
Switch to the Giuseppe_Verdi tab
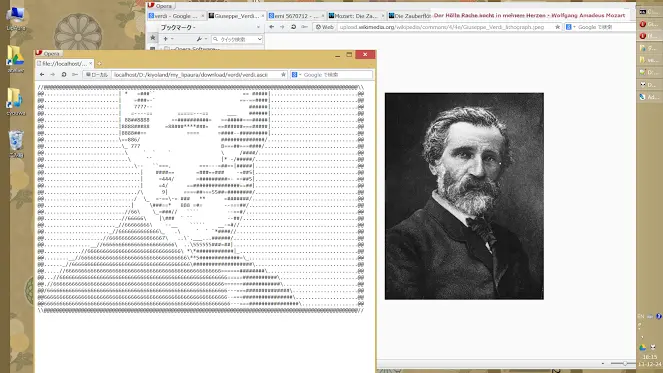pyautogui.click(x=236, y=16)
